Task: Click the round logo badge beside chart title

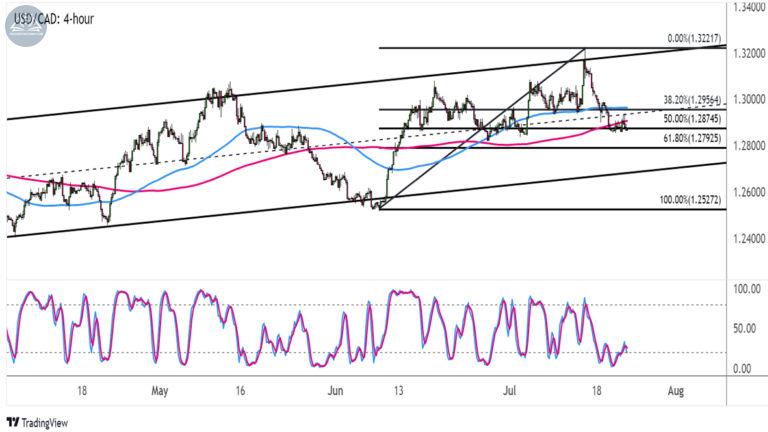Action: pos(26,26)
